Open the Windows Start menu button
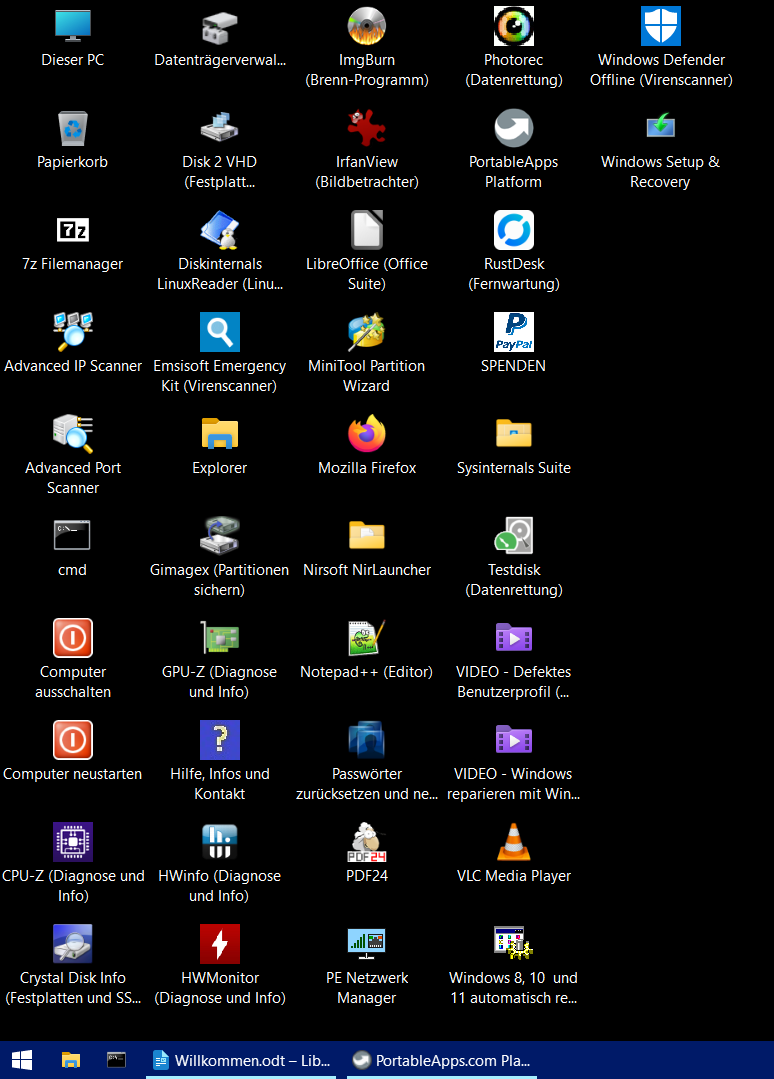774x1079 pixels. (21, 1060)
